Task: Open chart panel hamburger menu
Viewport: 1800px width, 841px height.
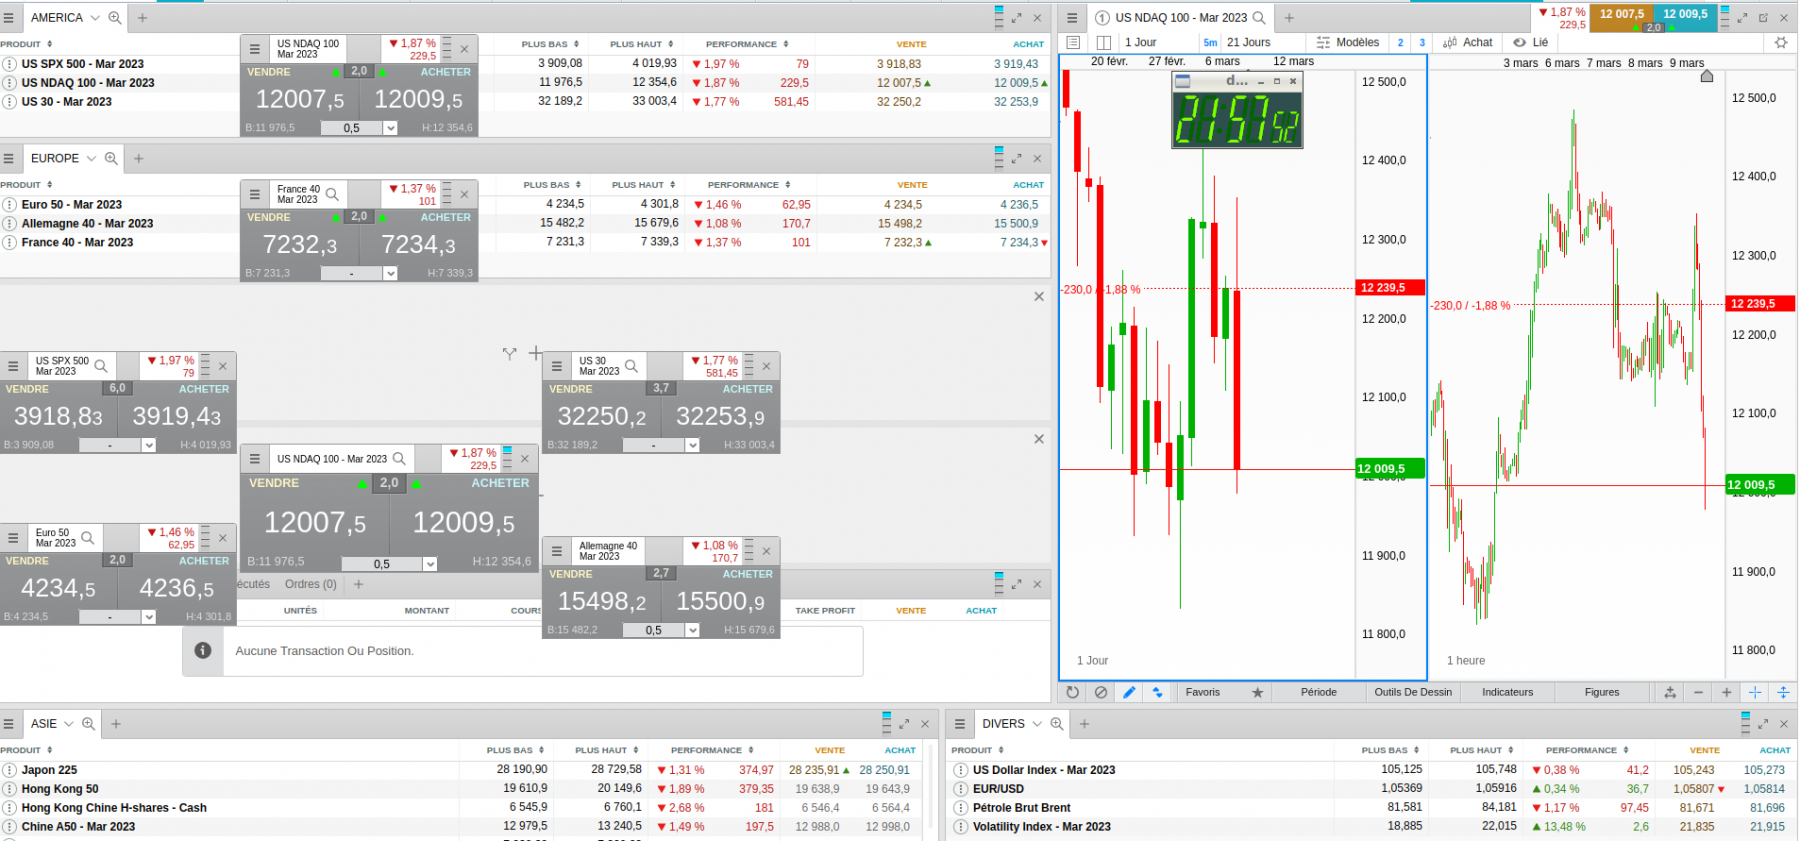Action: [1072, 18]
